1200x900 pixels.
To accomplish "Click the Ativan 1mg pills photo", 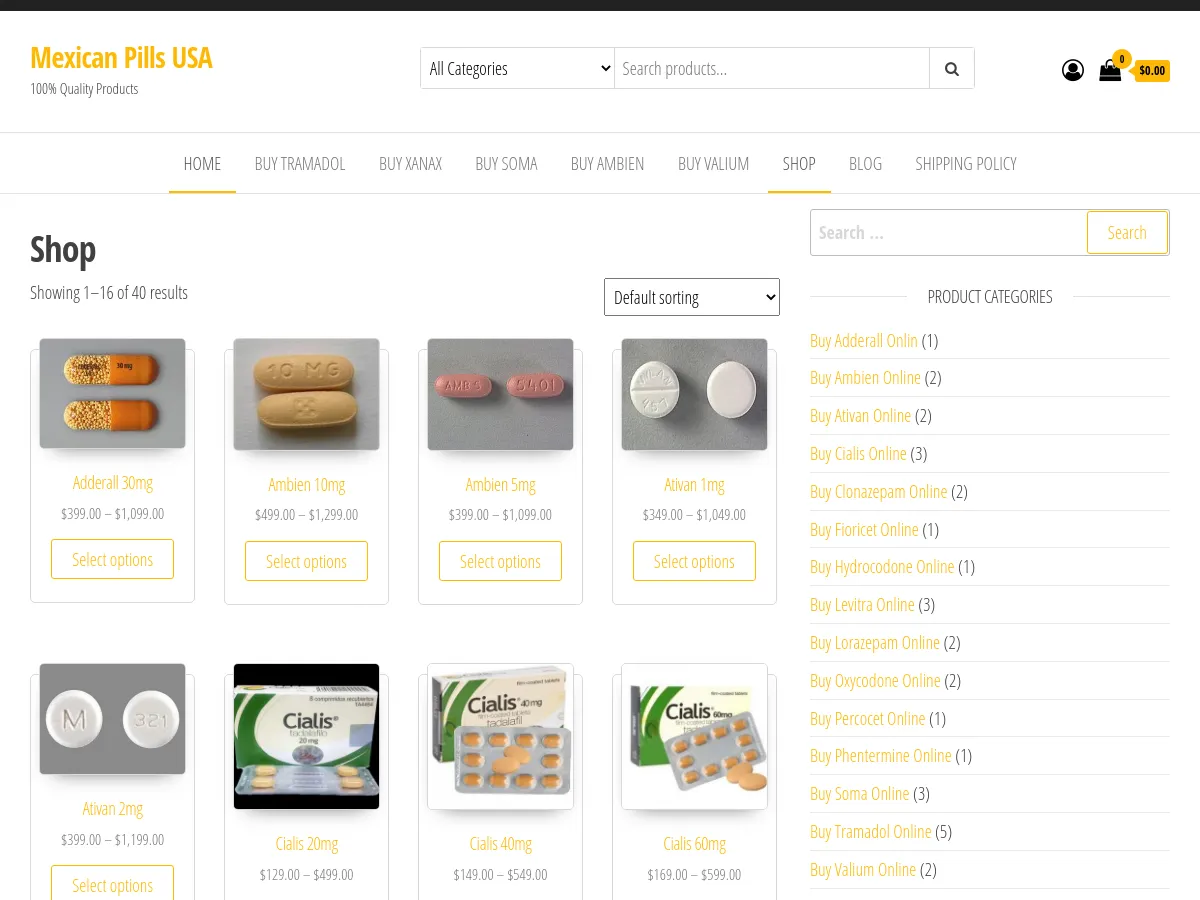I will 694,393.
